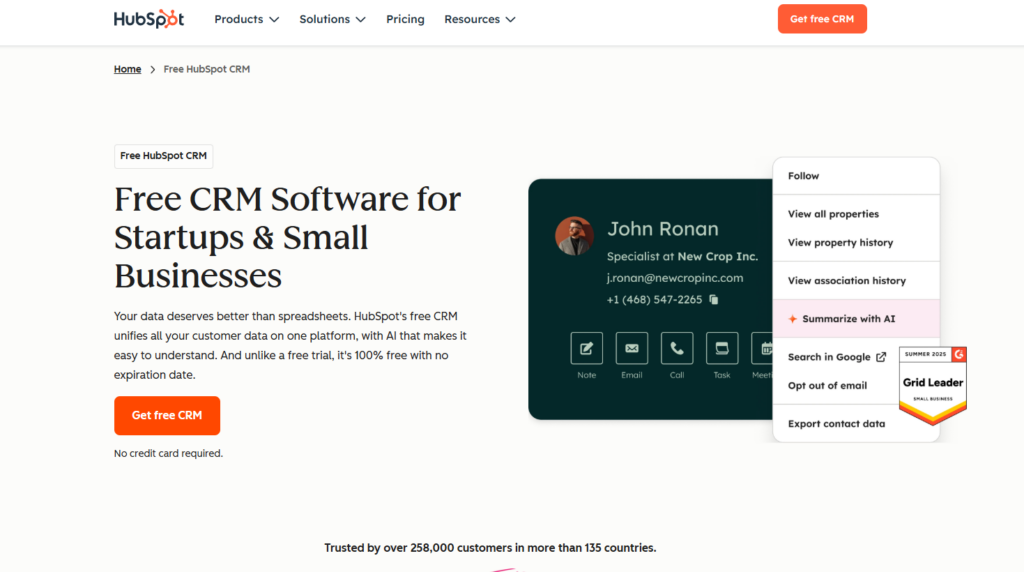
Task: Click the HubSpot logo
Action: 149,19
